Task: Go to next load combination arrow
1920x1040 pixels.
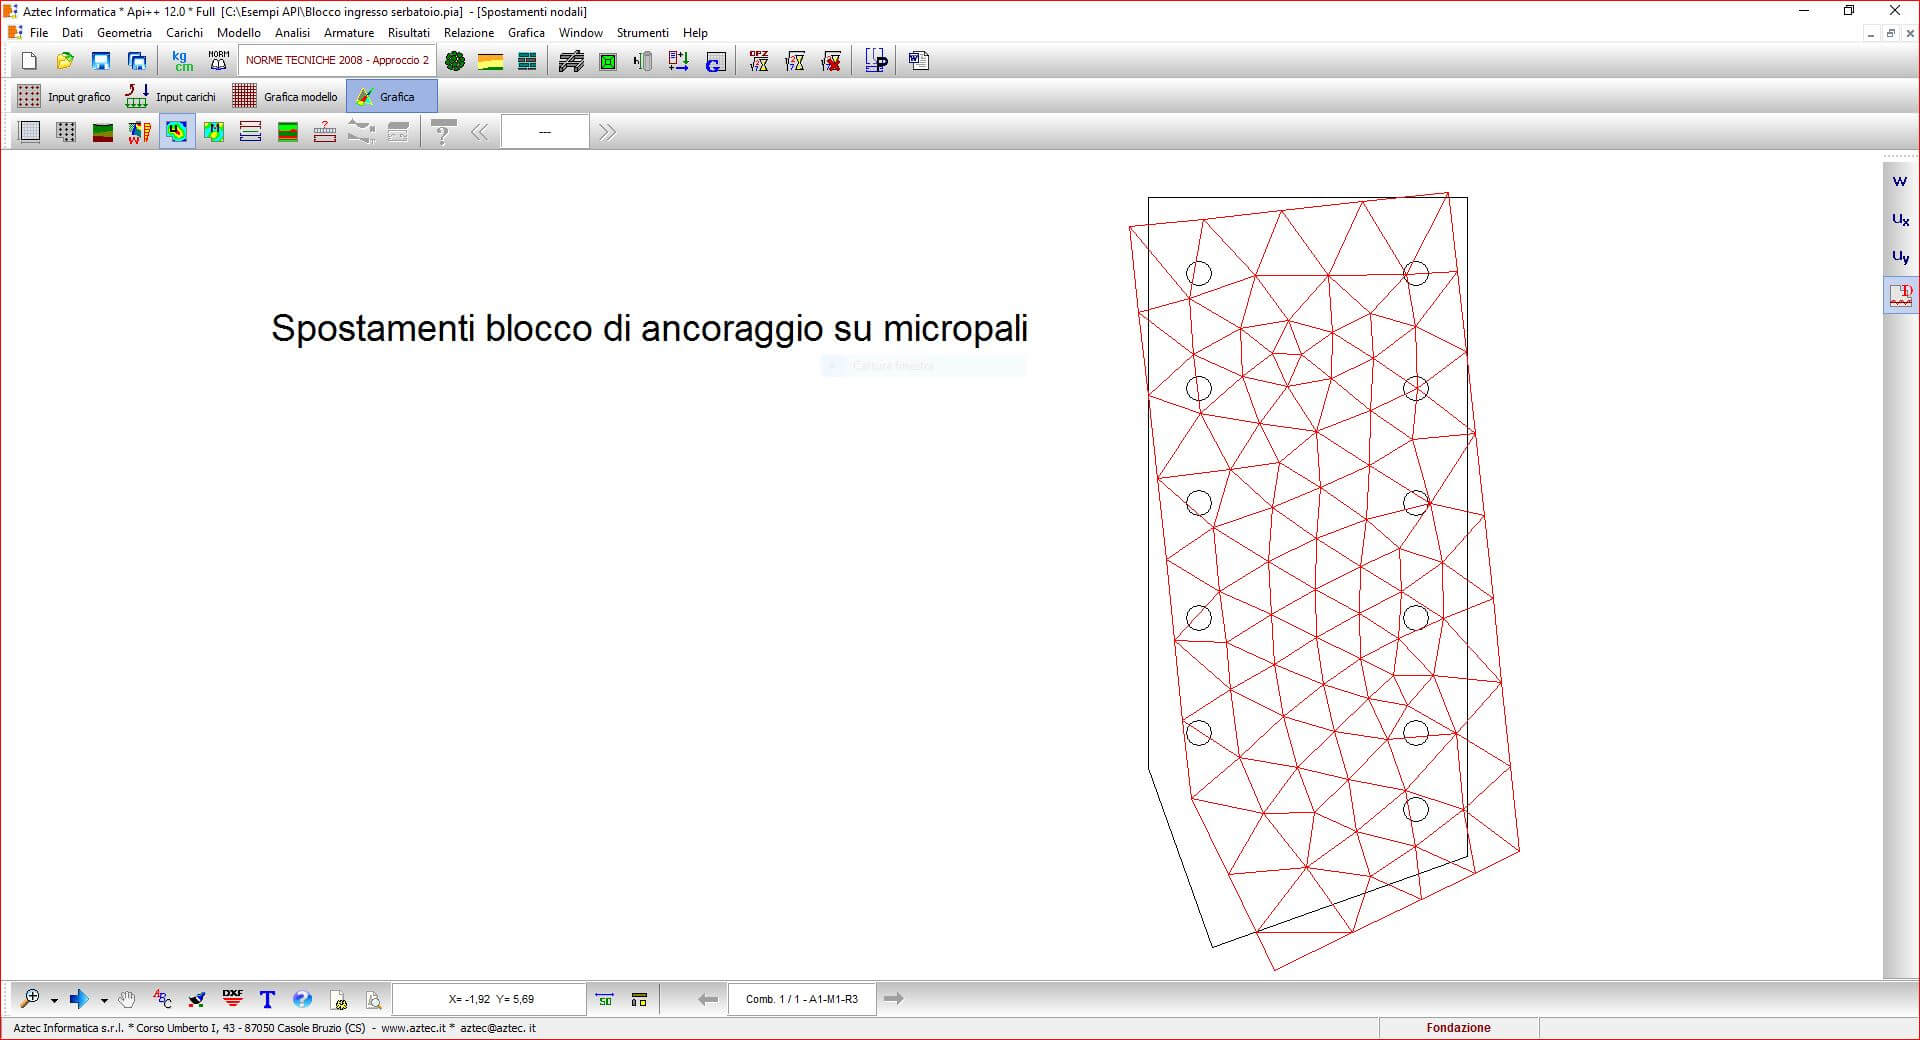Action: [x=894, y=998]
